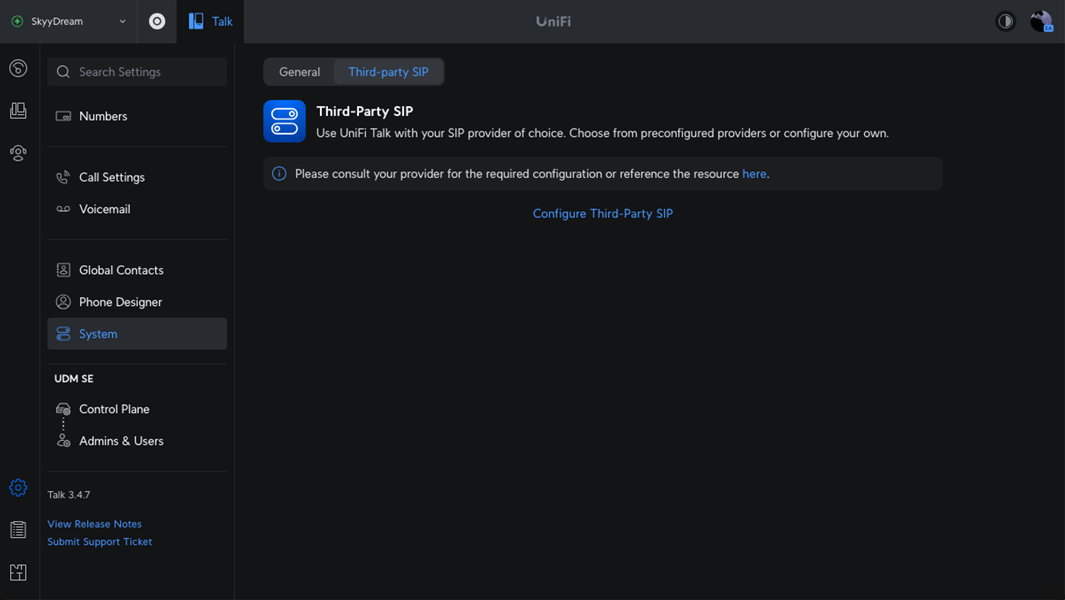Open the user profile avatar
1065x600 pixels.
point(1041,21)
